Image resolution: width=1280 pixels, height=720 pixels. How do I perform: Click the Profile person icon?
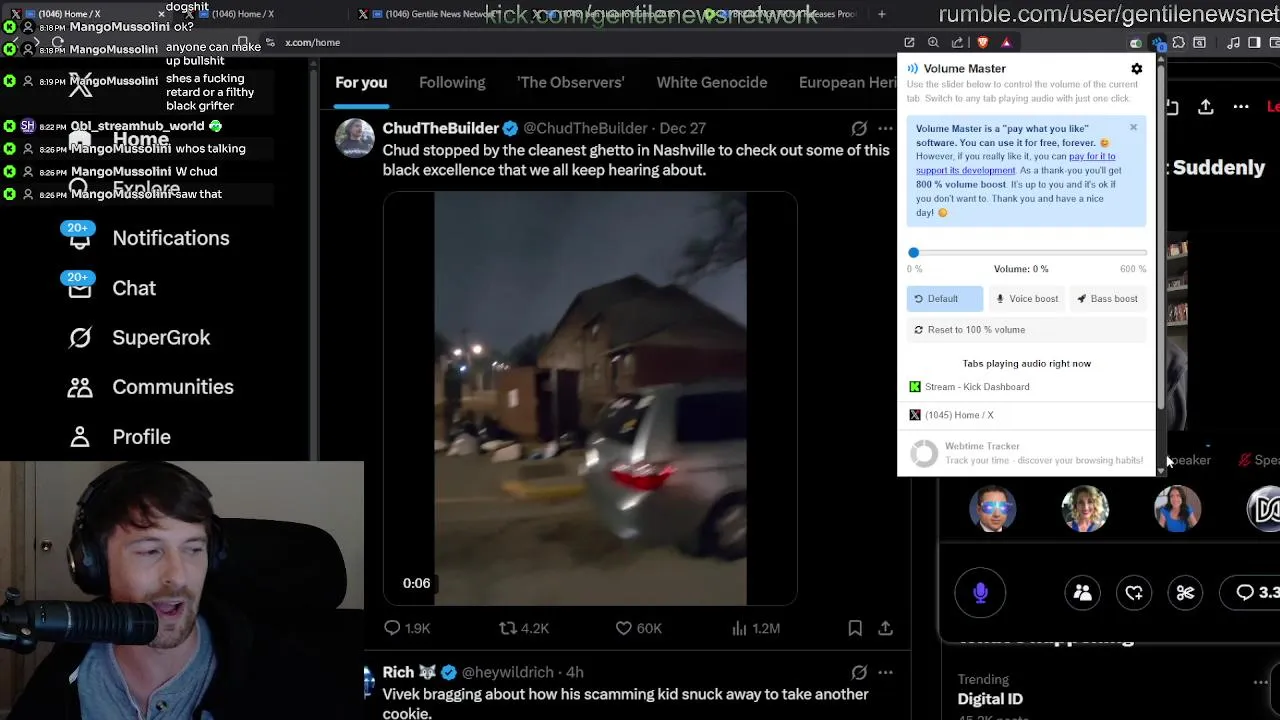pos(80,437)
